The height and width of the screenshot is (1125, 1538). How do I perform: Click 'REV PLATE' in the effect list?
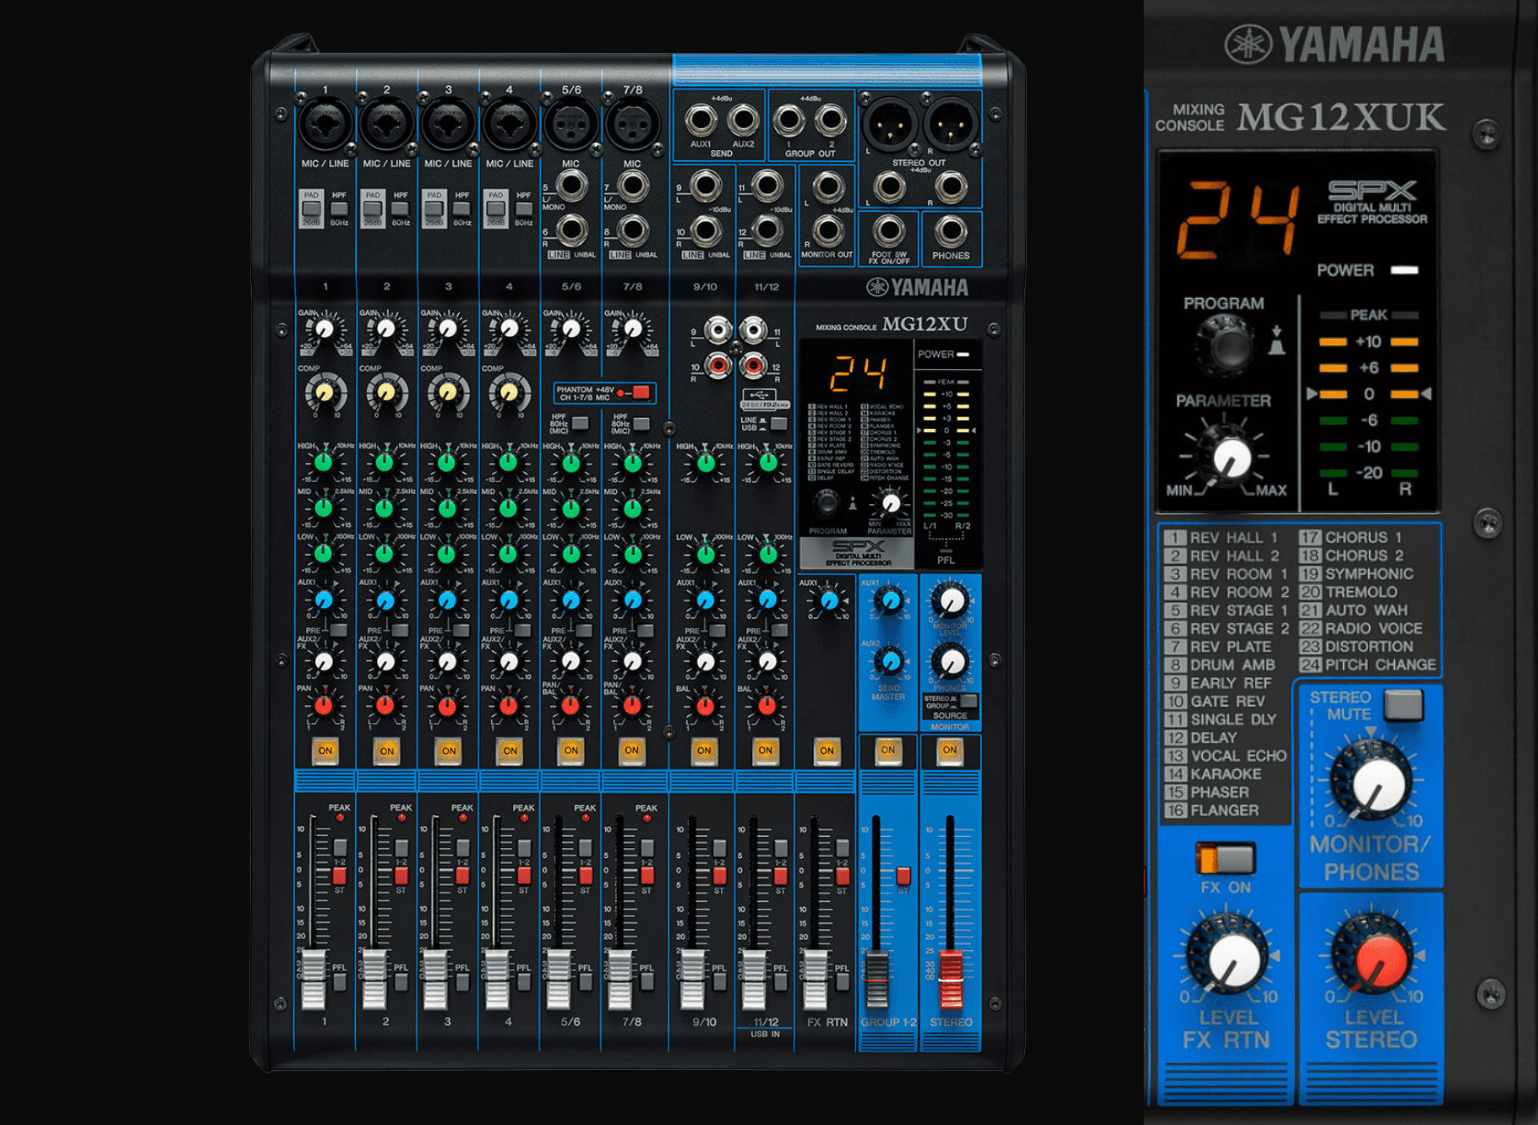point(1231,647)
